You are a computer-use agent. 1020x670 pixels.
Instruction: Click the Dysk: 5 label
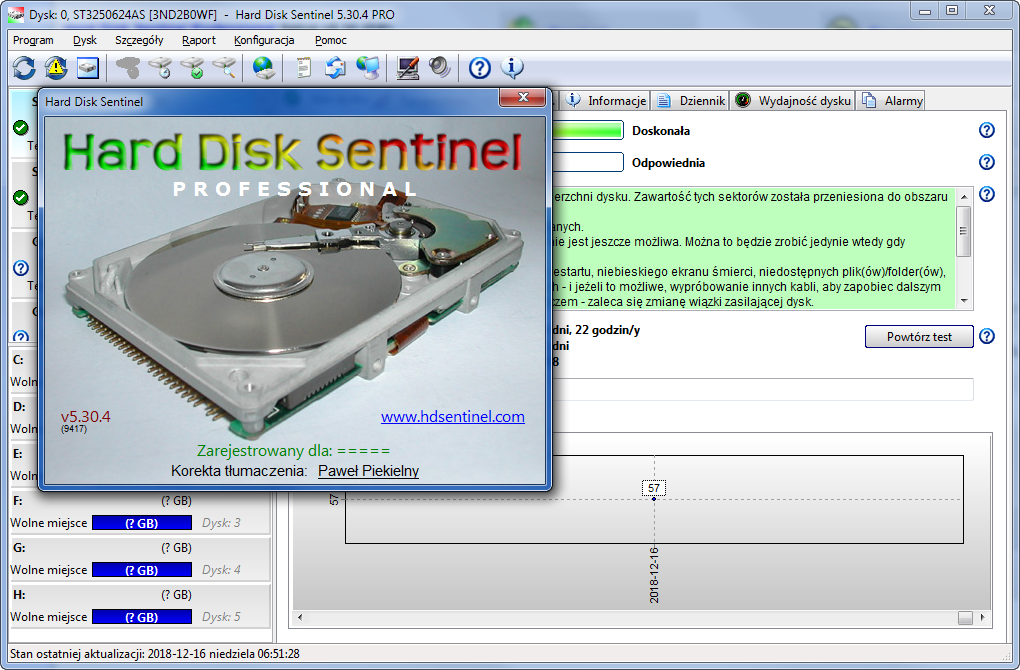221,617
